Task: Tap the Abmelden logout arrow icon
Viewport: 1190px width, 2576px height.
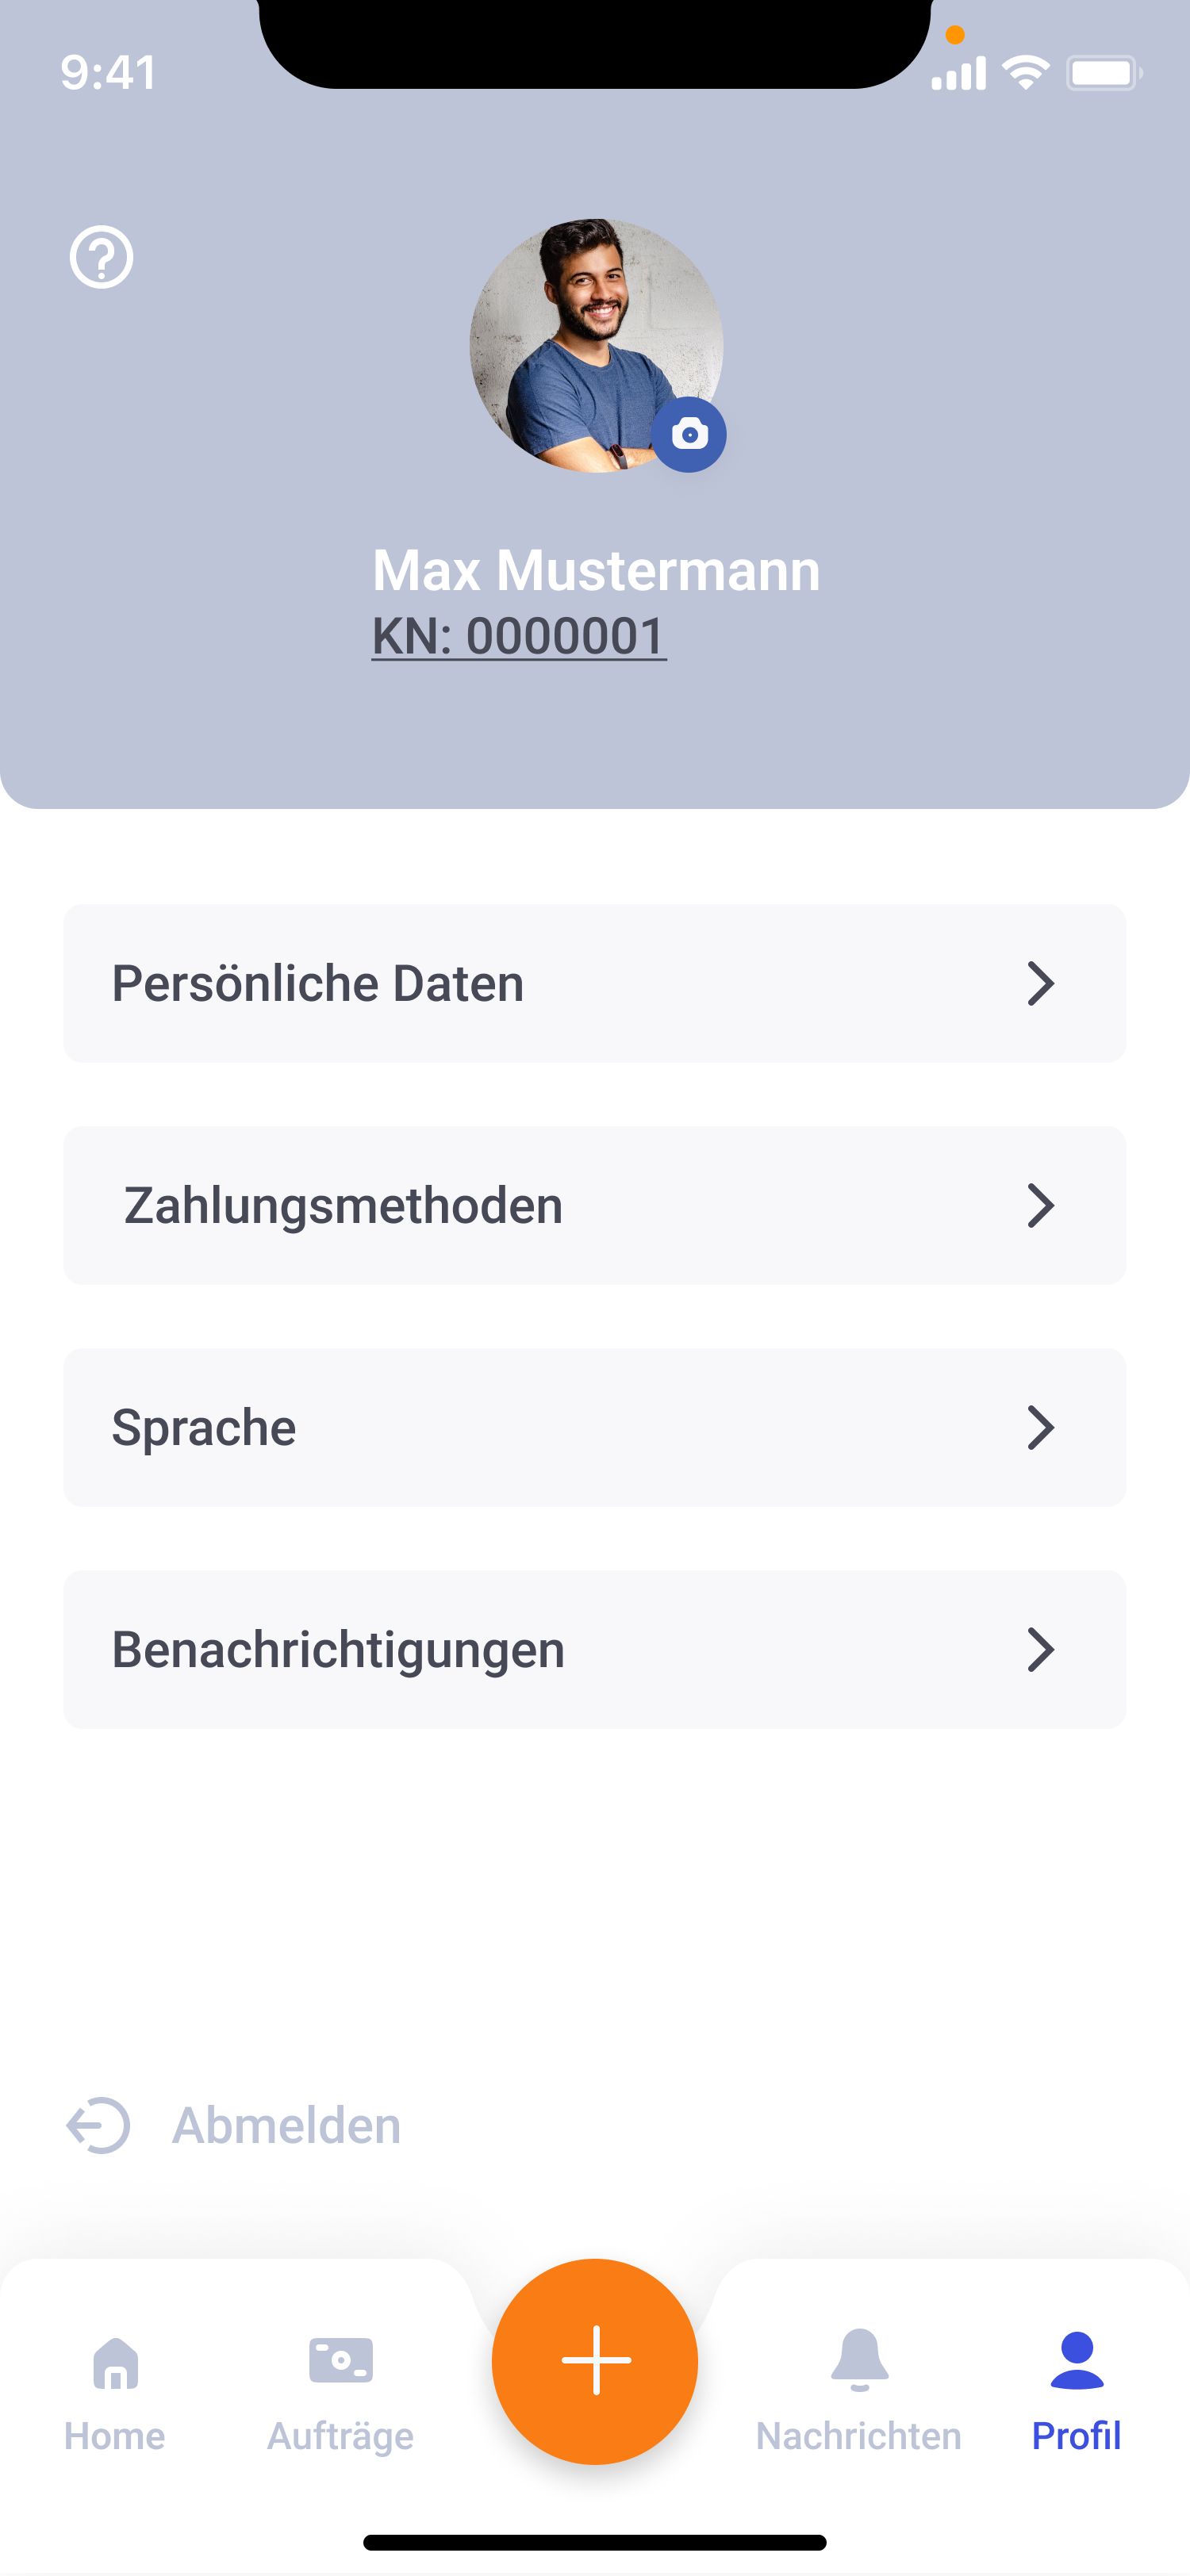Action: [x=98, y=2125]
